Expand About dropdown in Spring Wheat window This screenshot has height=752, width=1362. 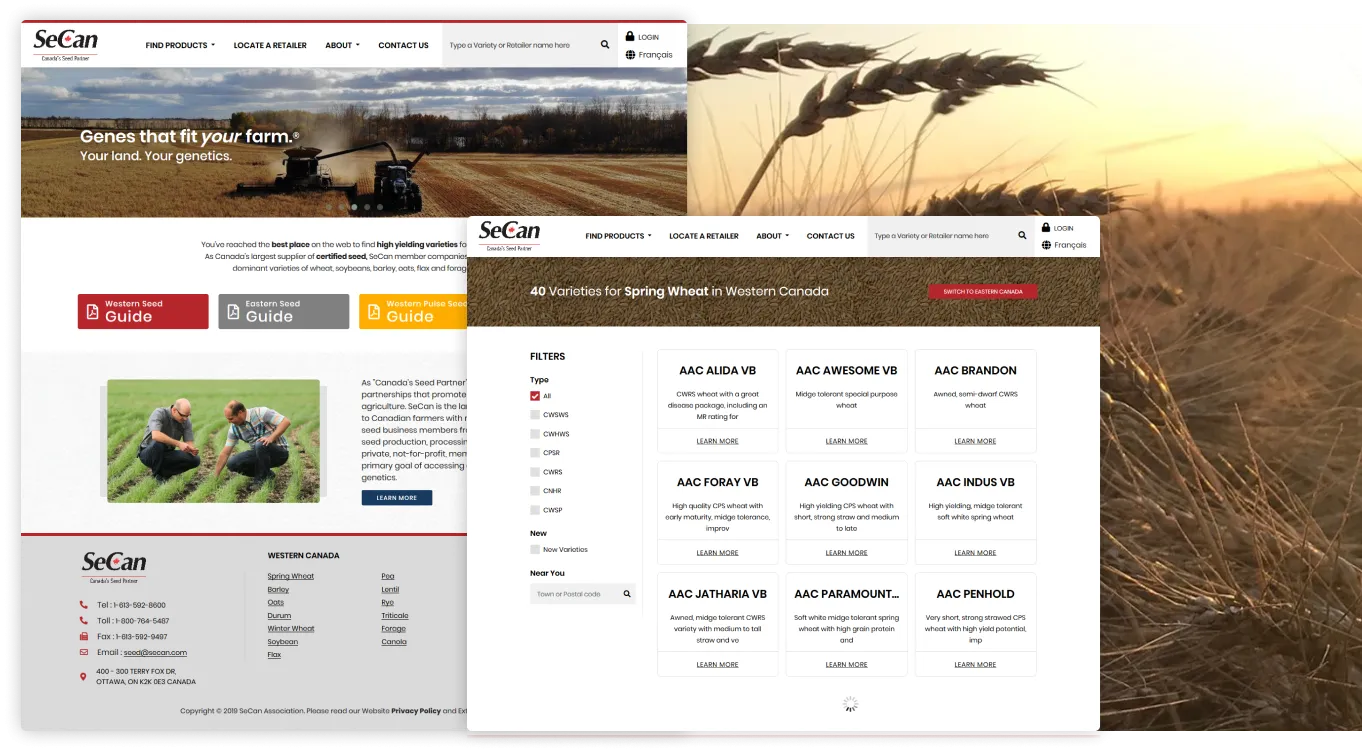point(772,236)
